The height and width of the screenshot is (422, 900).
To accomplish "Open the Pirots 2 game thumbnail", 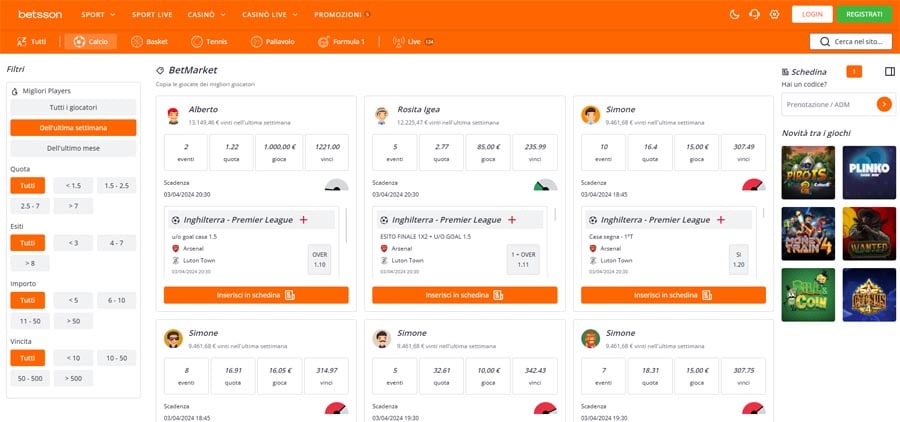I will tap(808, 172).
